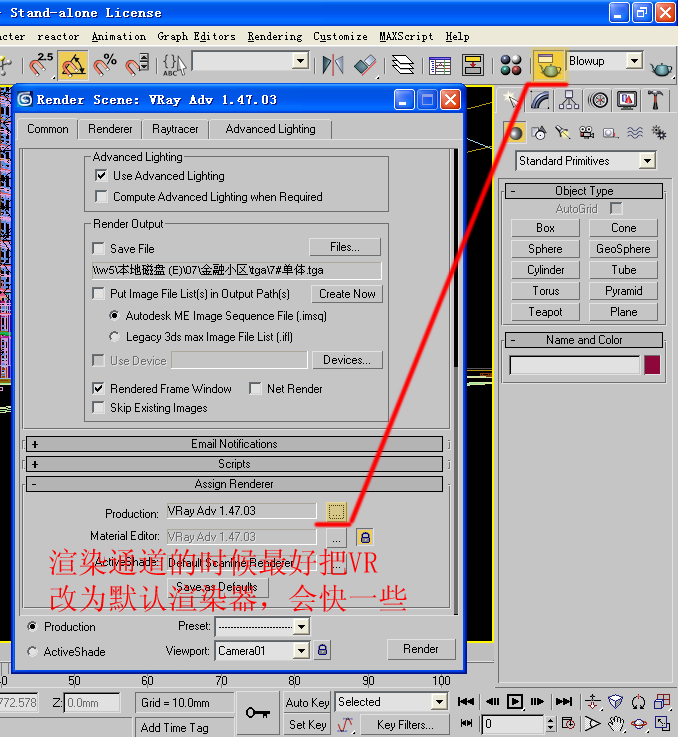Collapse the Assign Renderer rollout
The width and height of the screenshot is (678, 737).
pos(234,484)
